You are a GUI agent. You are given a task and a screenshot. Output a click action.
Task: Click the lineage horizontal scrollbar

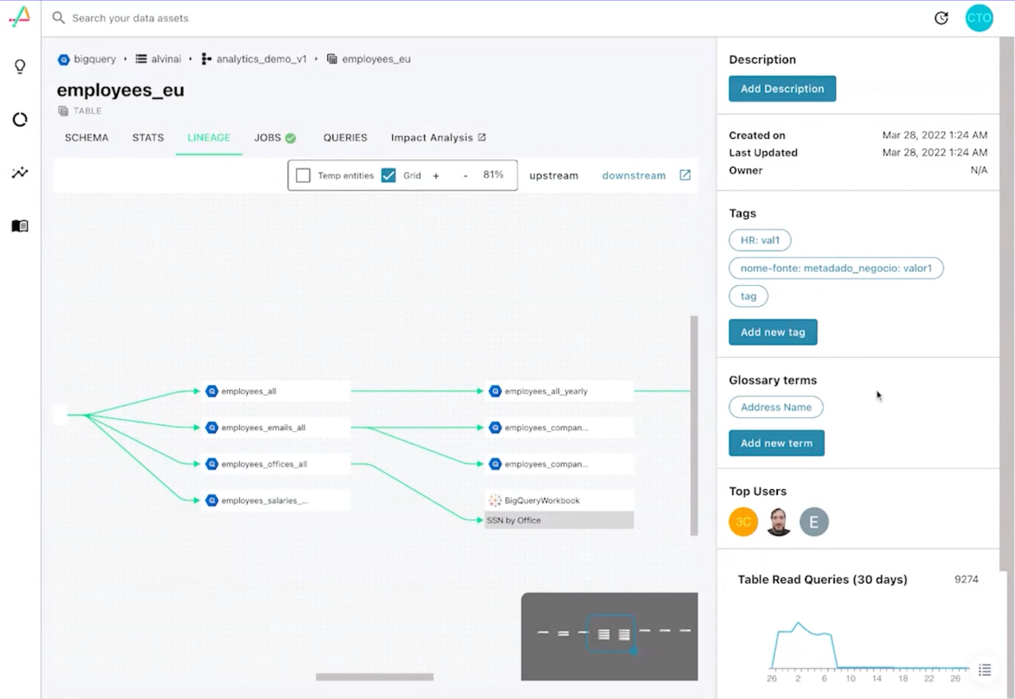(x=375, y=677)
